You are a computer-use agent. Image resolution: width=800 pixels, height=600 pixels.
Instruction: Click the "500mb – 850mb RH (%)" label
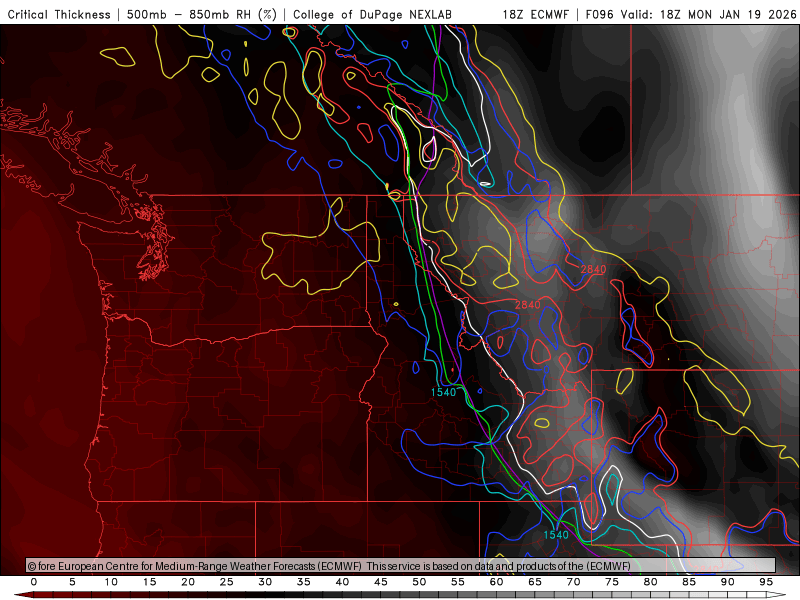(x=202, y=14)
